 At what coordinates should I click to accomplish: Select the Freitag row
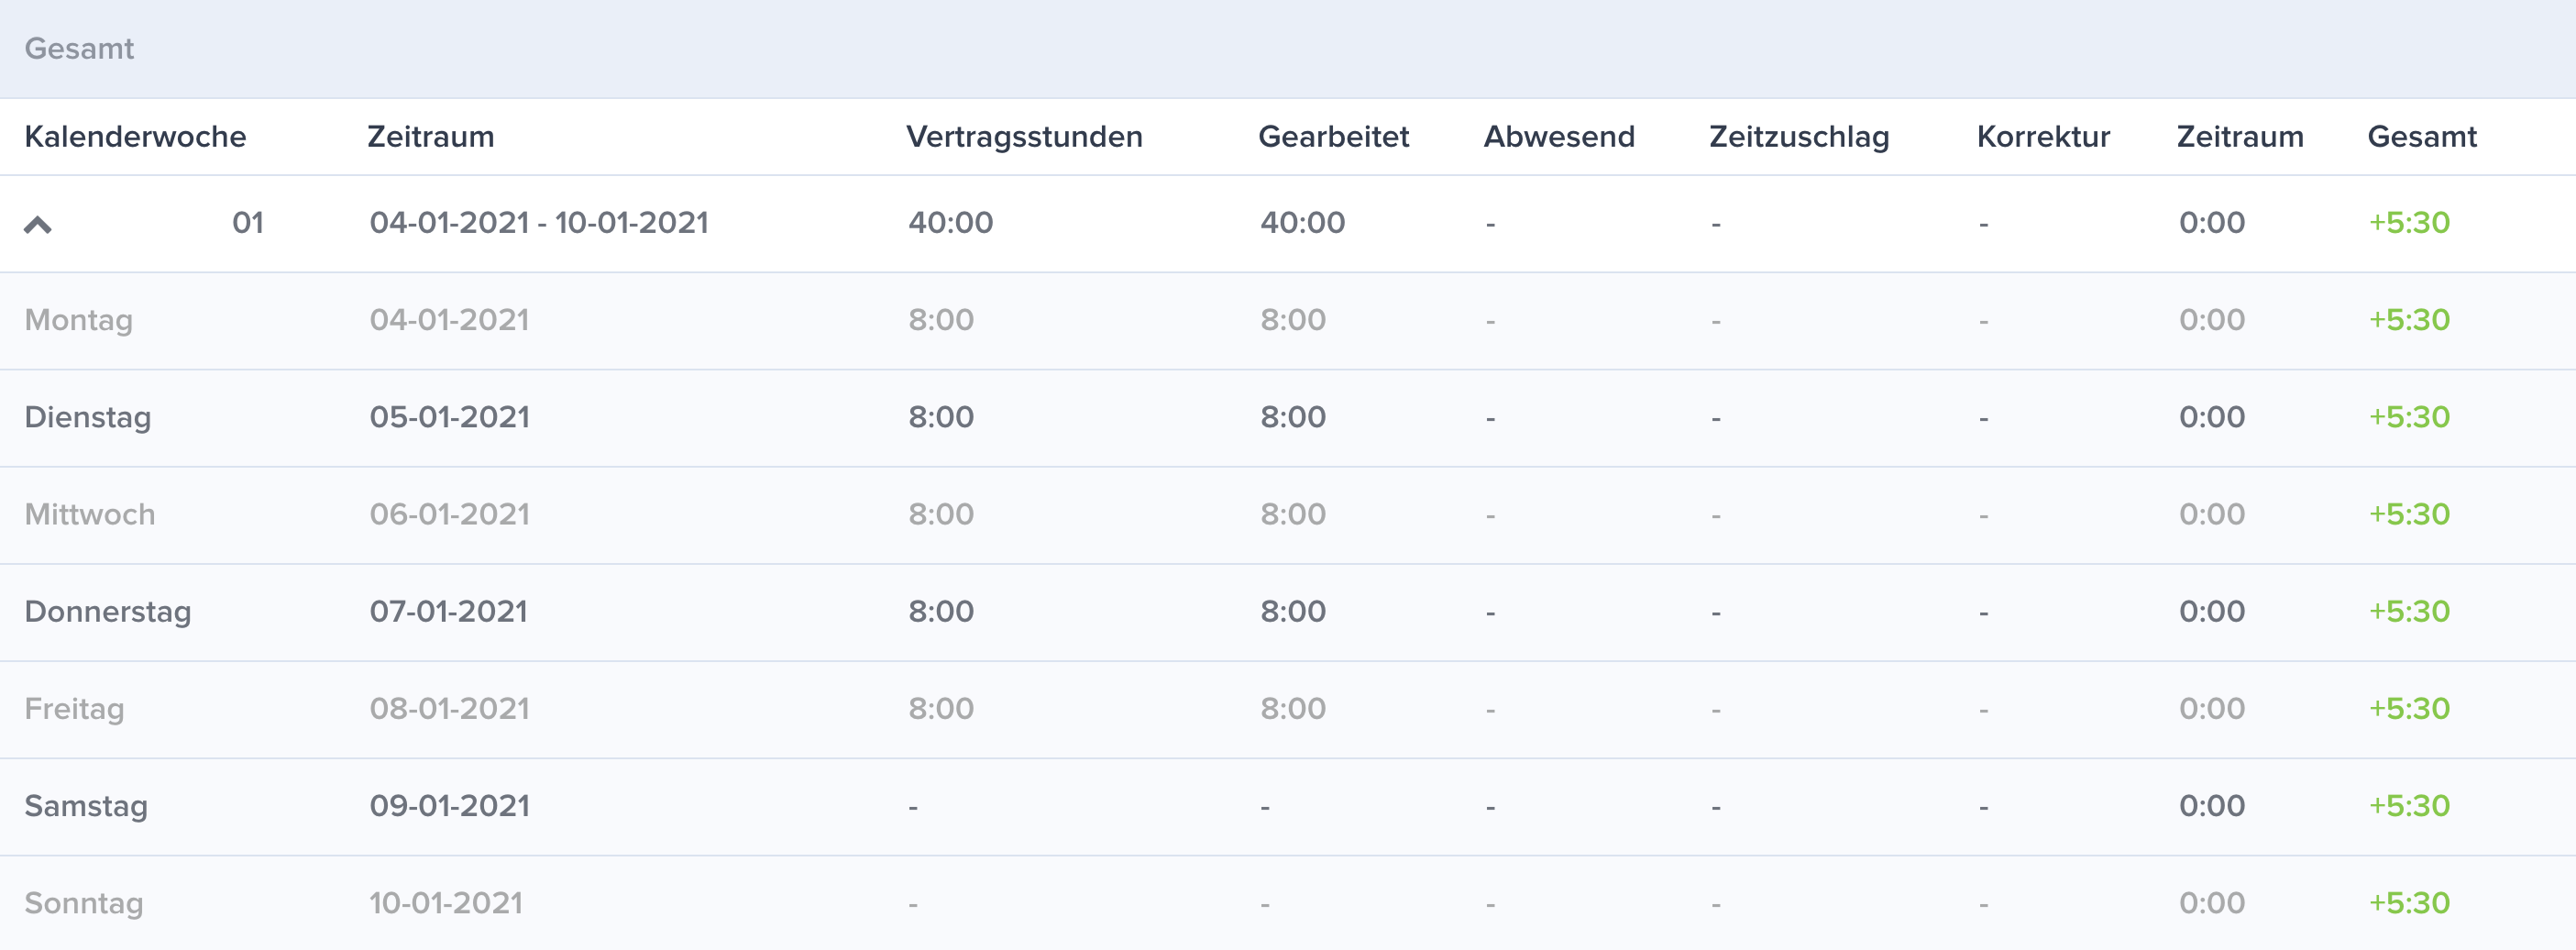tap(1288, 709)
